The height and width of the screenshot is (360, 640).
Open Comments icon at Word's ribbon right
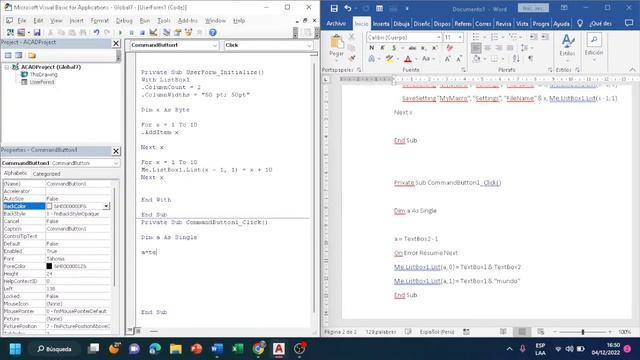click(629, 24)
